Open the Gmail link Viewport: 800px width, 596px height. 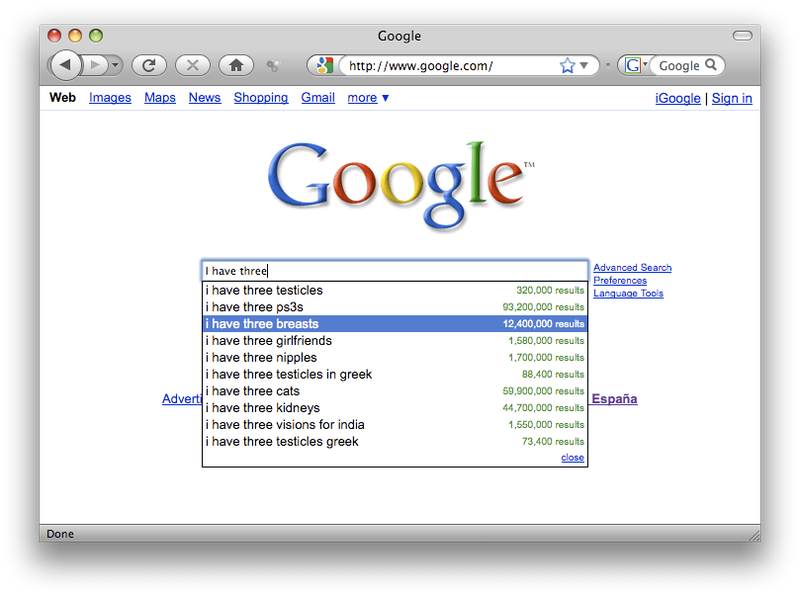(318, 97)
